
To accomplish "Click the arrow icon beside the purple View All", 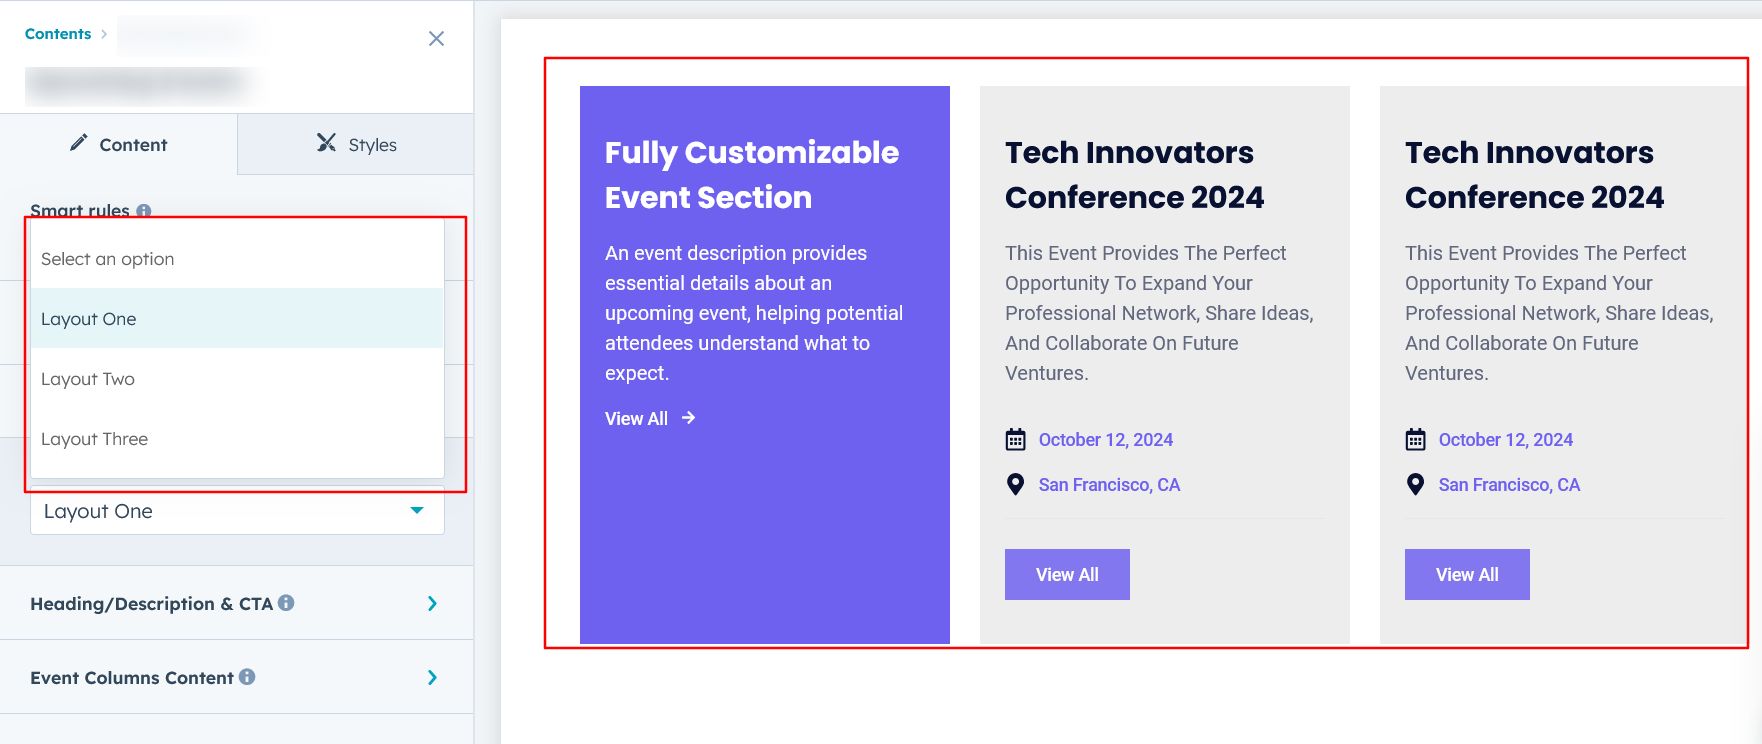I will point(688,418).
